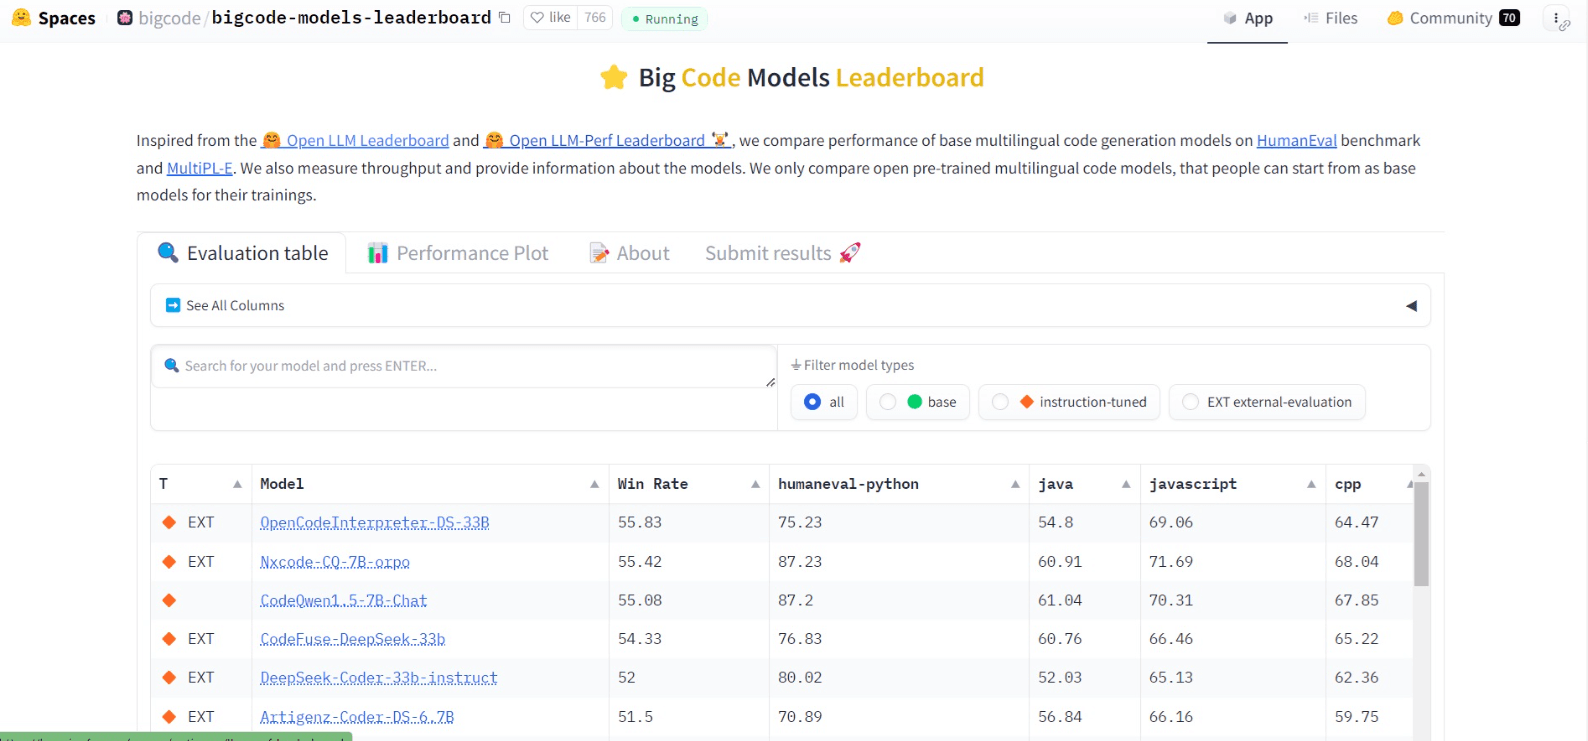Open the Submit results tab

click(x=782, y=253)
